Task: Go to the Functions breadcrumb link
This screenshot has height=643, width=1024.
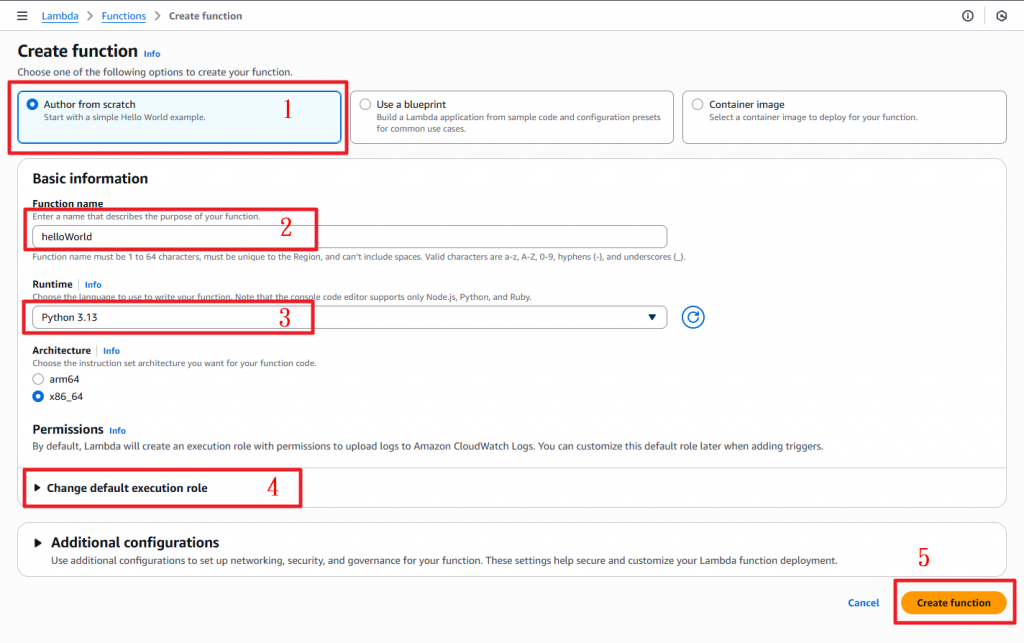Action: [123, 16]
